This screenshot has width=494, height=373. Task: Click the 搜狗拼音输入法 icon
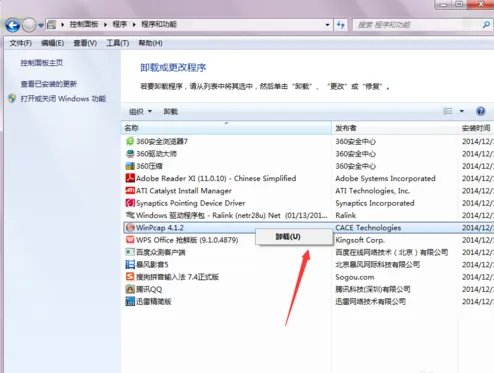130,277
